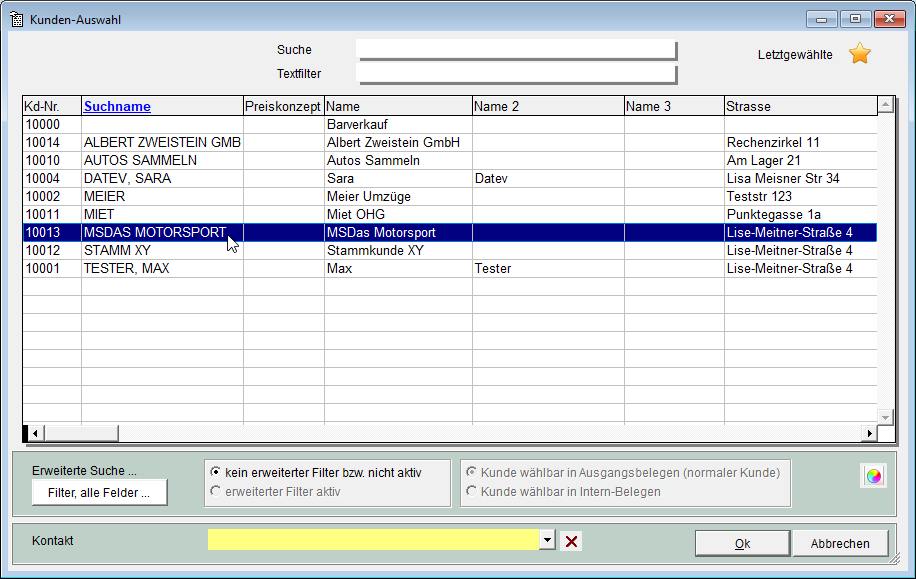
Task: Select customer row AUTOS SAMMELN
Action: click(450, 160)
